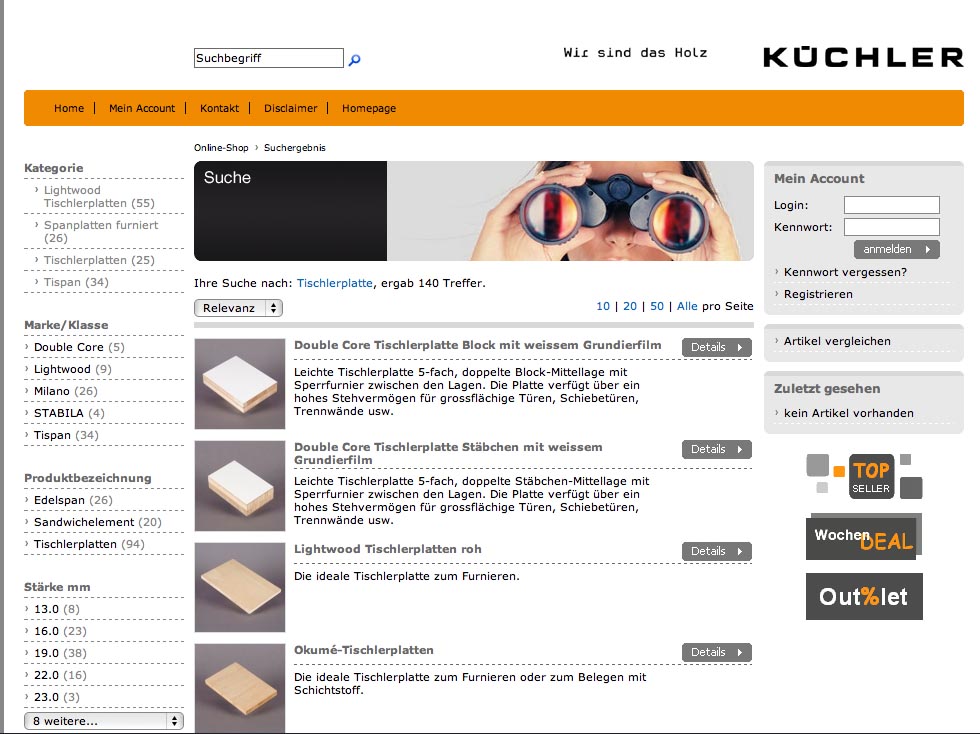Focus the Login input field

tap(891, 205)
